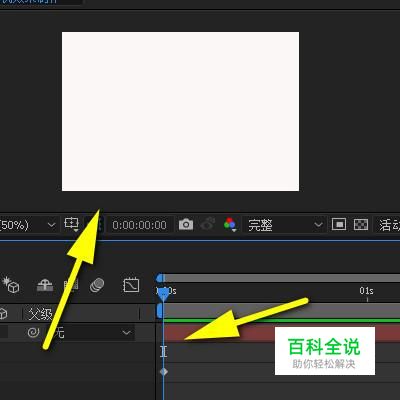Select the diamond keyframe on the timeline

tap(163, 372)
